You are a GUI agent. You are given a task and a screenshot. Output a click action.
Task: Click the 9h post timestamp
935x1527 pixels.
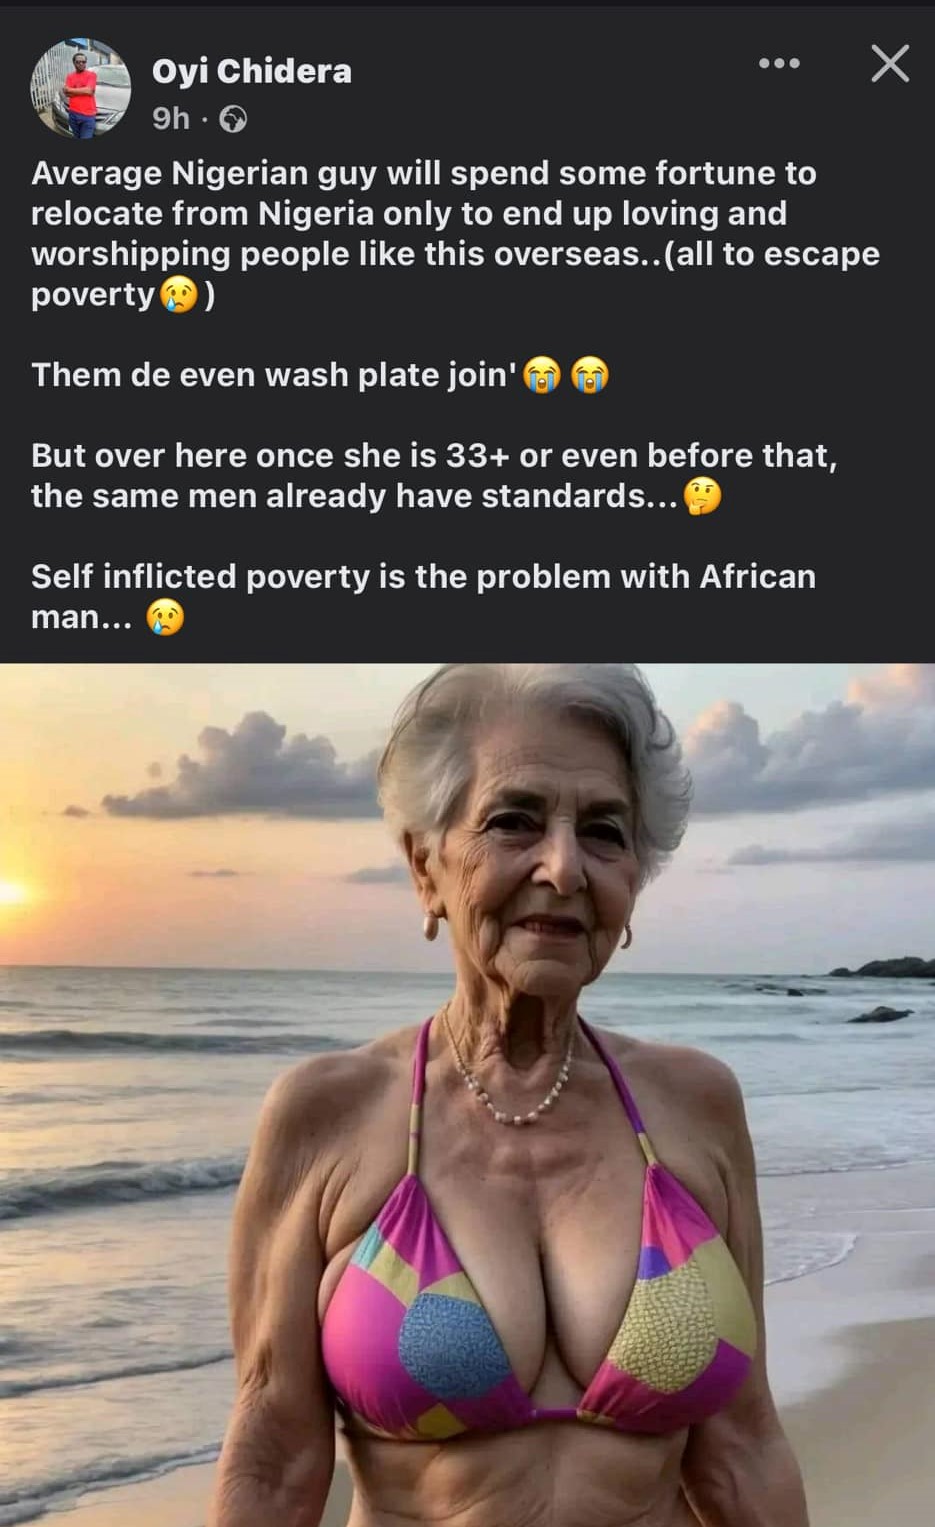click(171, 119)
